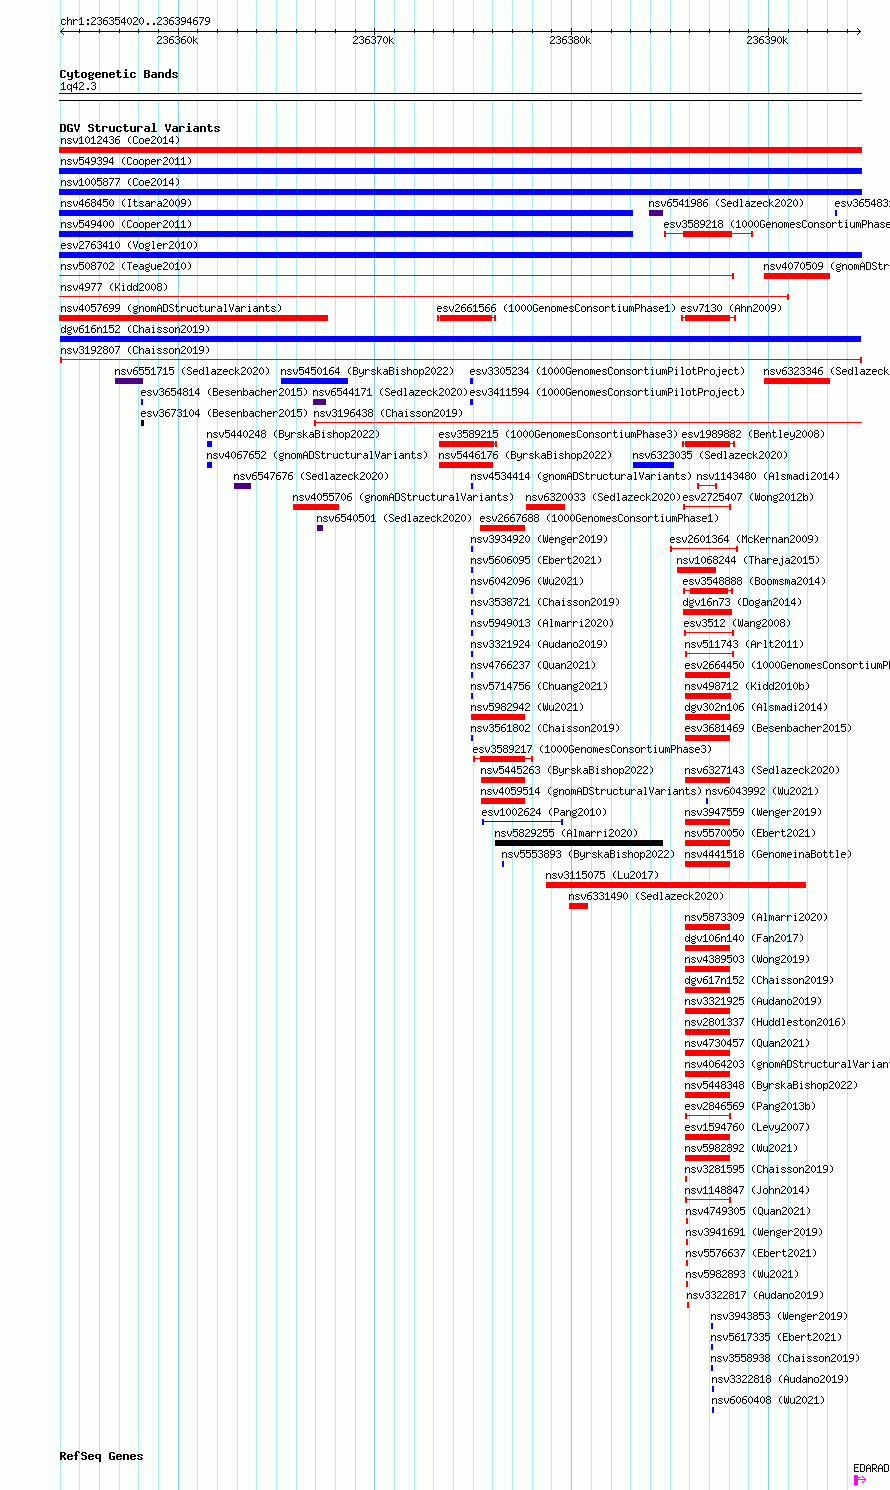
Task: Click the esv1002624 (Pang2010) label
Action: pos(545,812)
